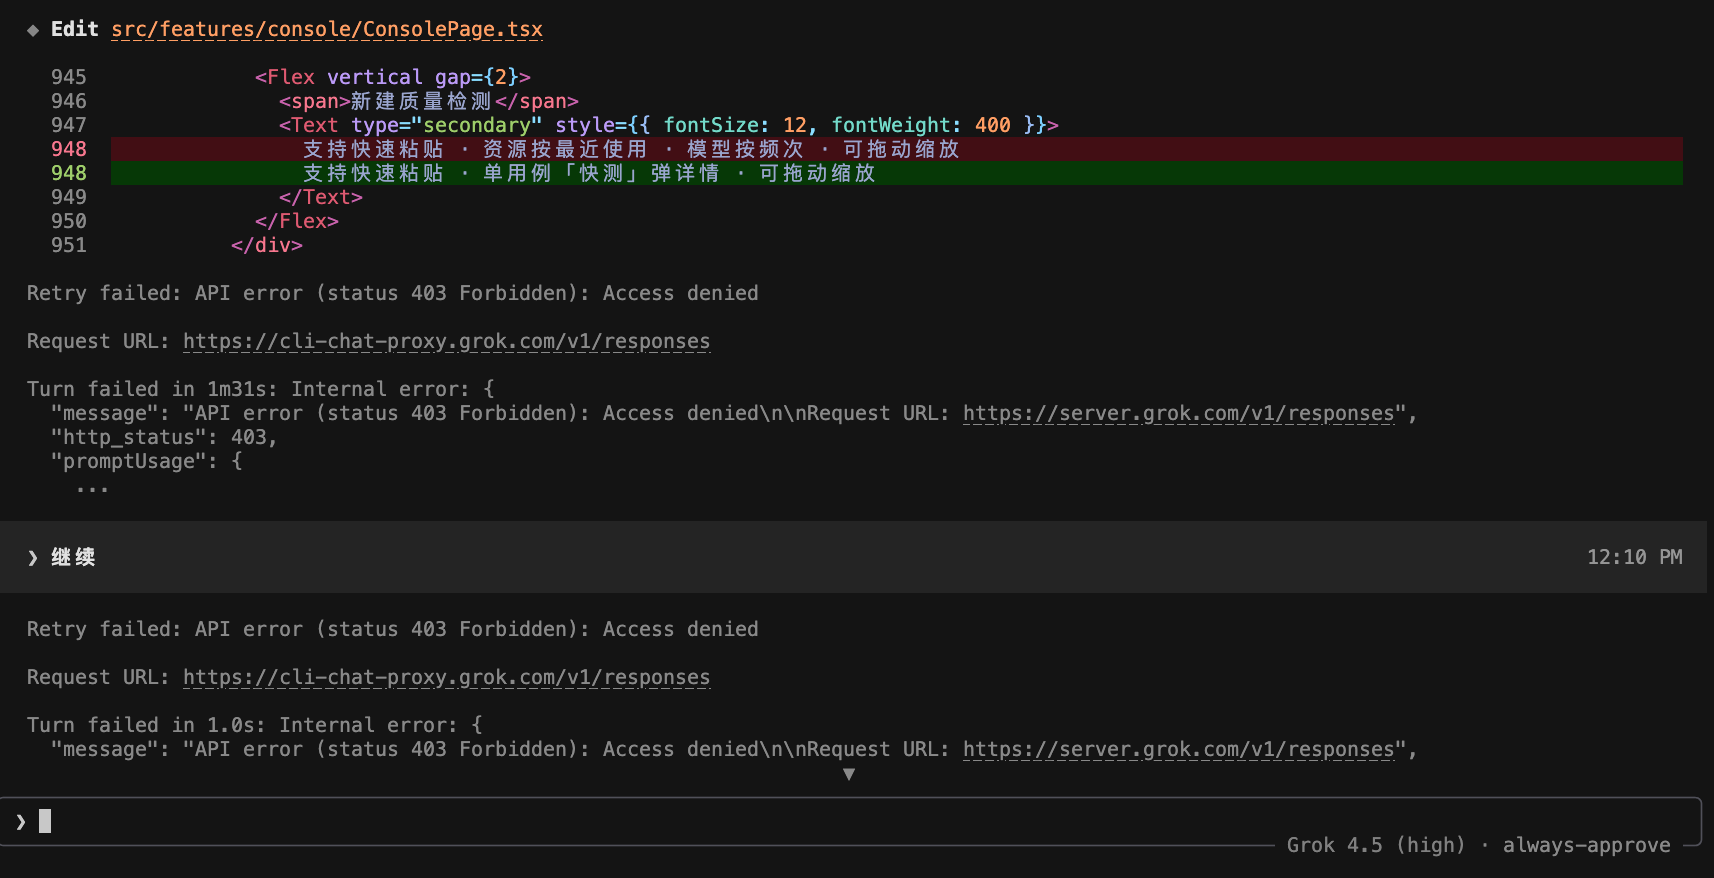Open the server.grok.com URL in the 1.0s error

[1178, 749]
